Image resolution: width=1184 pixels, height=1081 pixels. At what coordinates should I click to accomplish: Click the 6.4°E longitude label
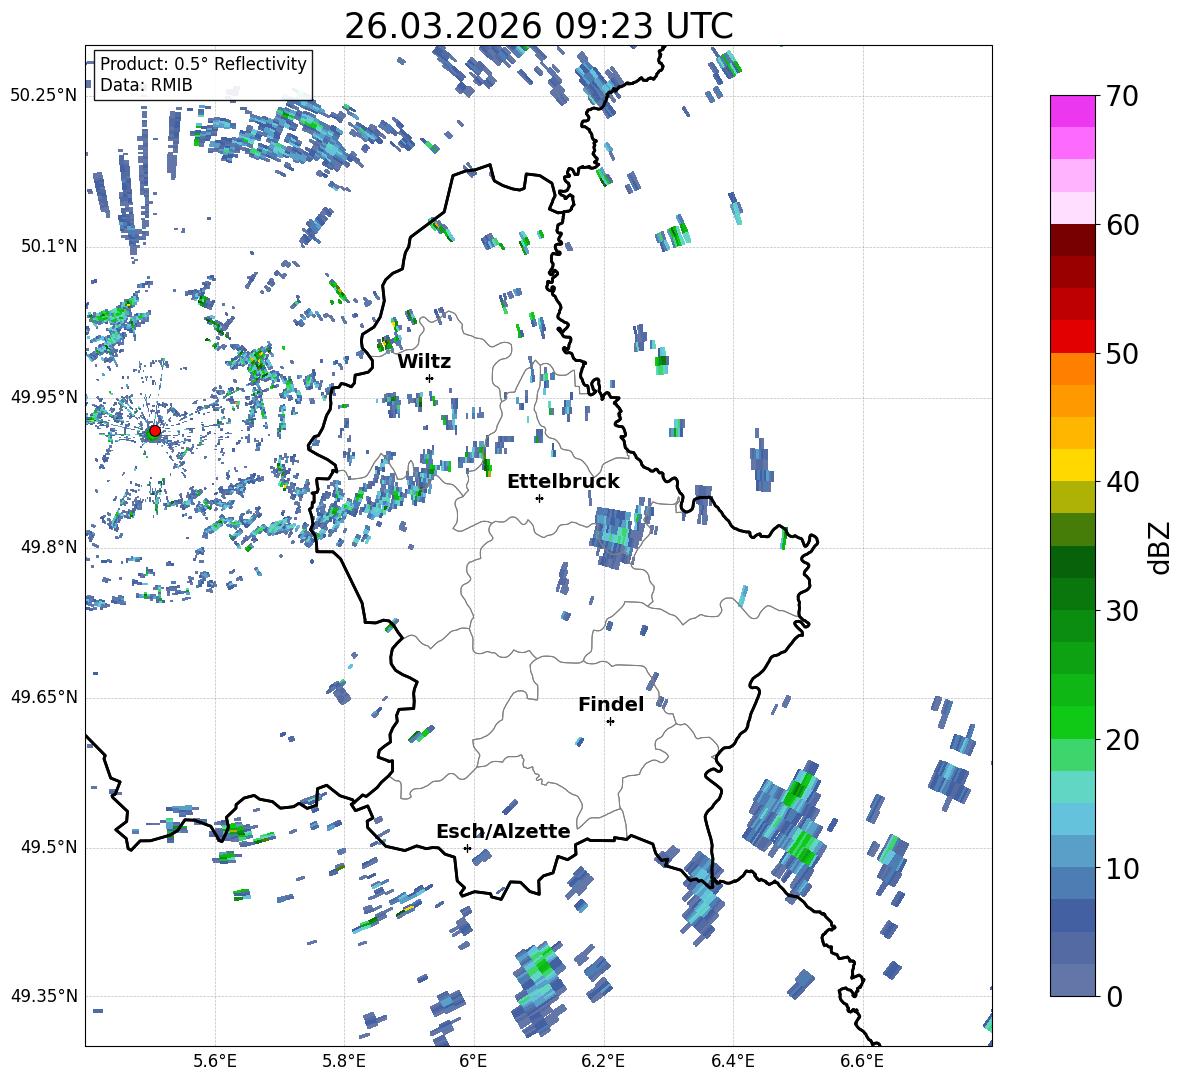(x=732, y=1061)
